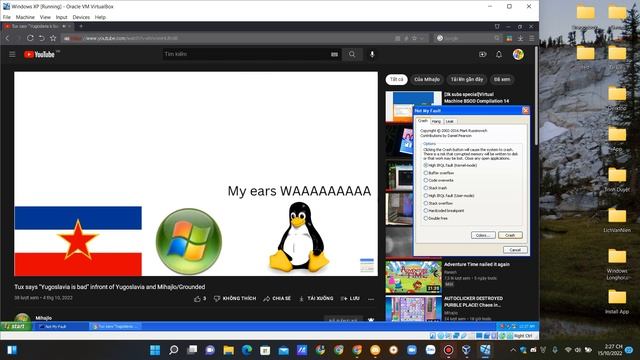Screen dimensions: 640x360
Task: Open the YouTube account avatar
Action: tap(518, 54)
